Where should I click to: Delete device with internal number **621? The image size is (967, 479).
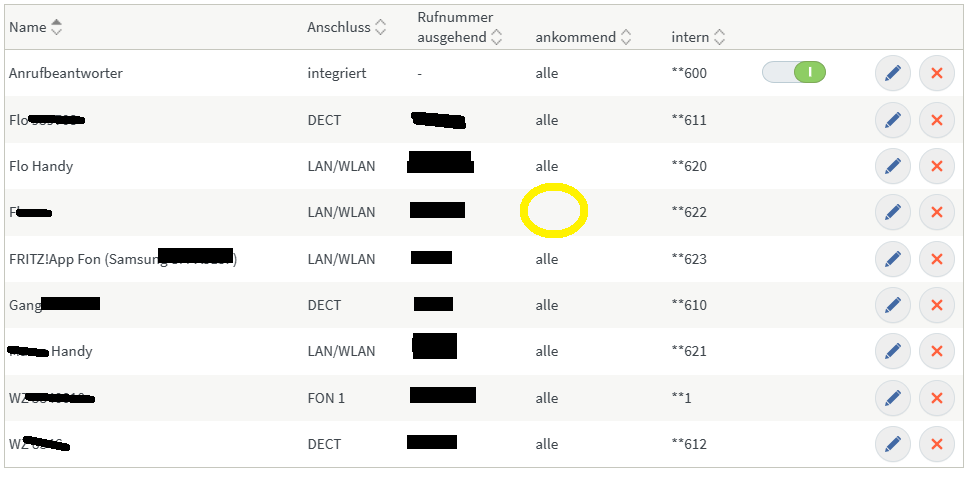point(937,351)
